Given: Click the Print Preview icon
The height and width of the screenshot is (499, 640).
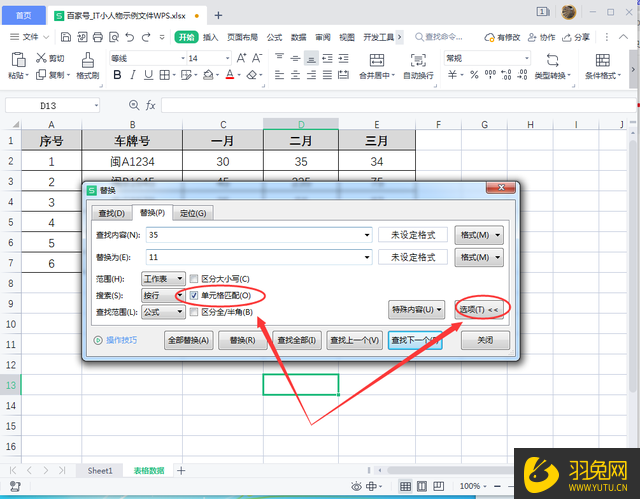Looking at the screenshot, I should (x=114, y=37).
